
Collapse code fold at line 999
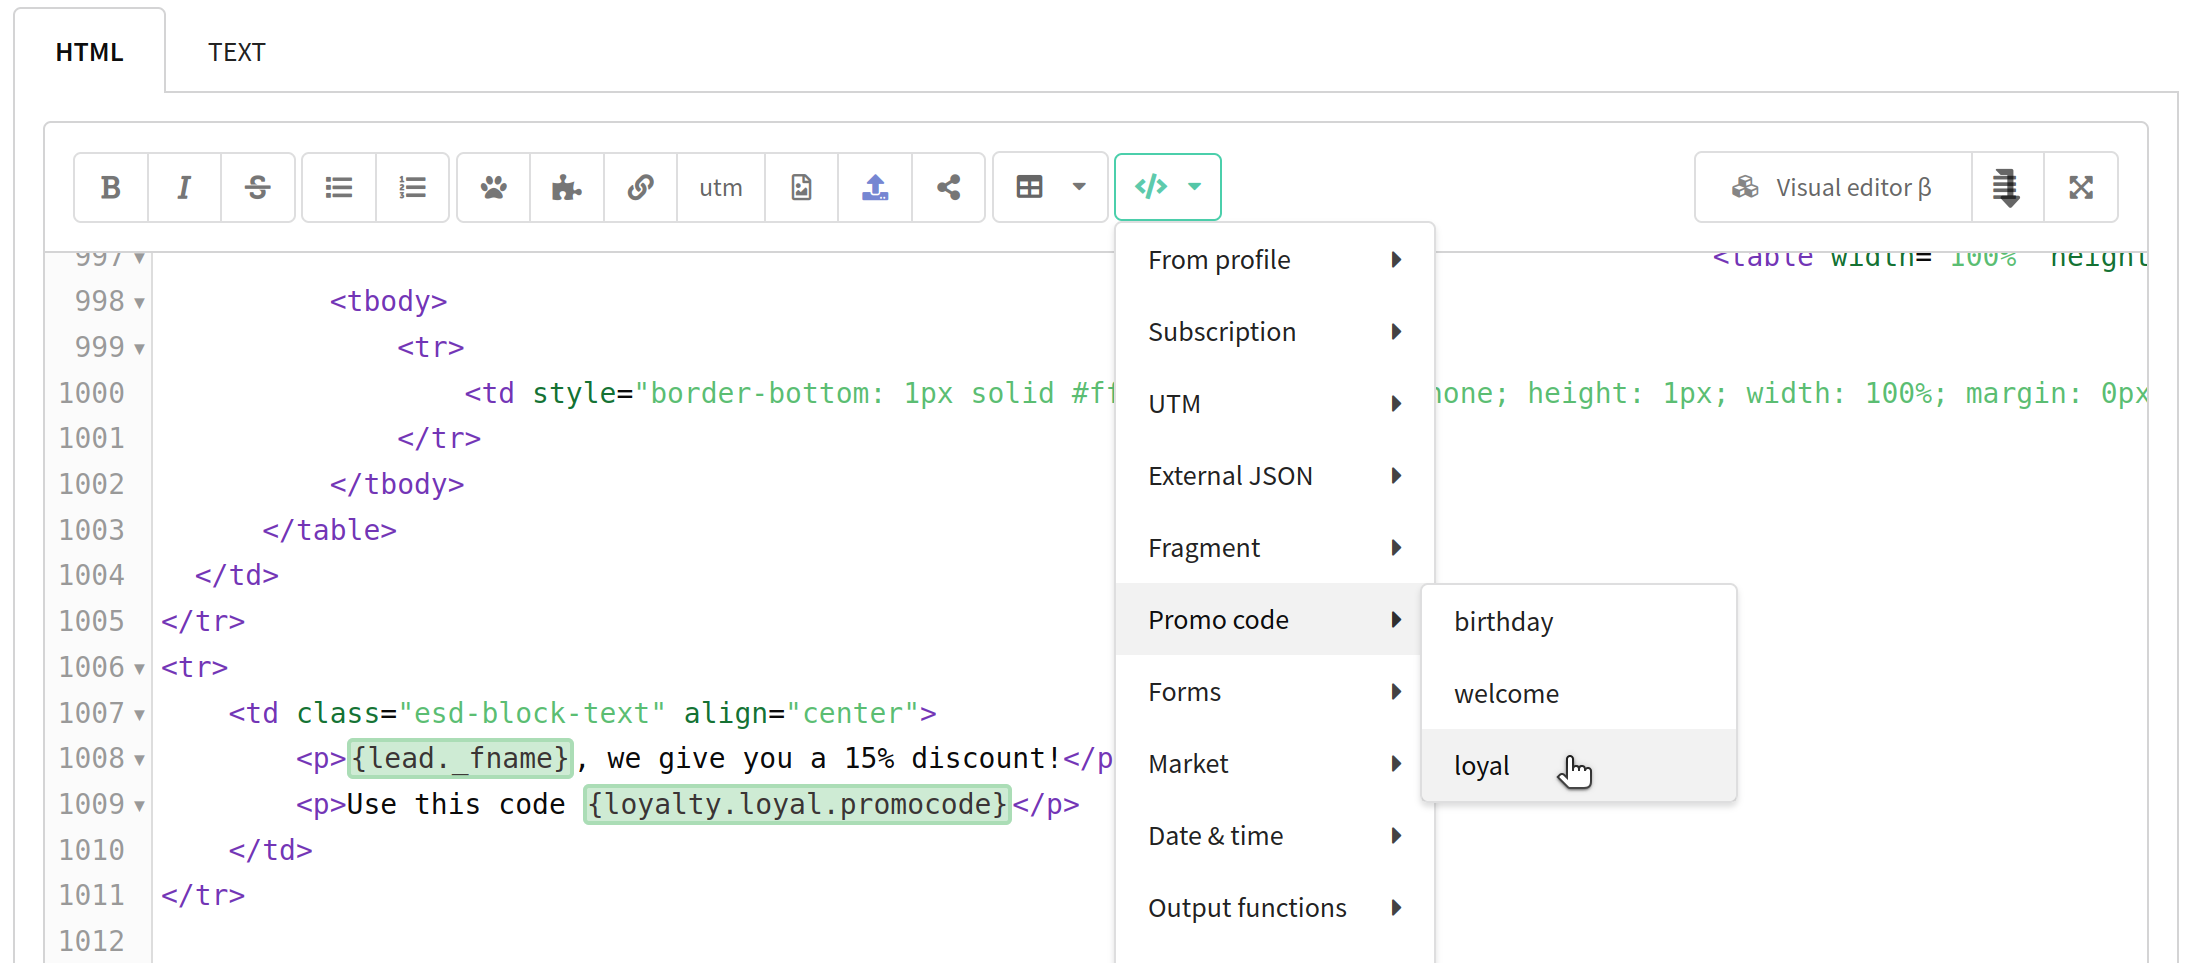click(140, 348)
